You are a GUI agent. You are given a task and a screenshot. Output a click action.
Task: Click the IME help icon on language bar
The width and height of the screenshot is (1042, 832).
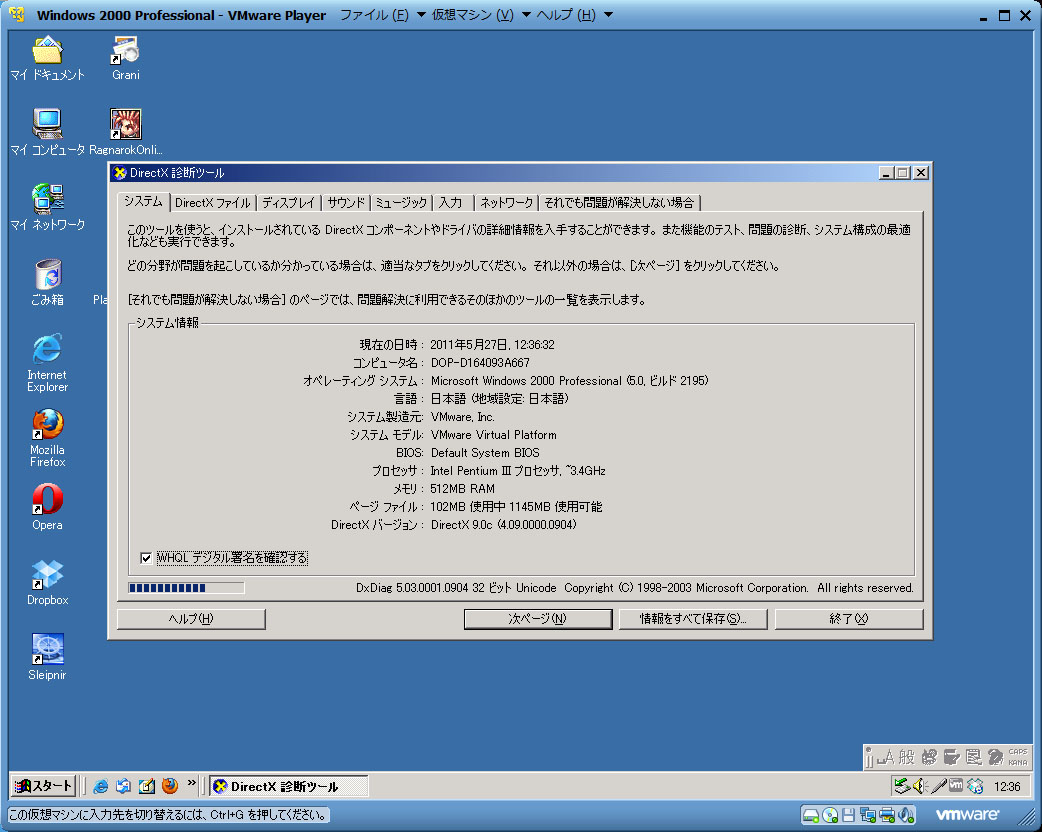[995, 757]
